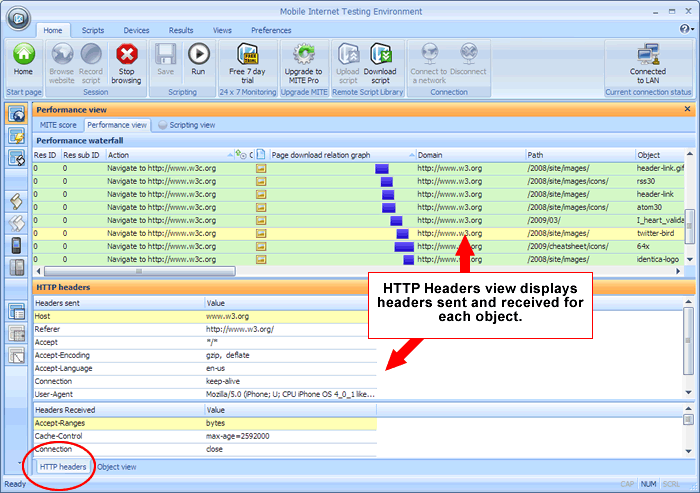700x493 pixels.
Task: Click the Upgrade to MITE Pro icon
Action: (x=304, y=54)
